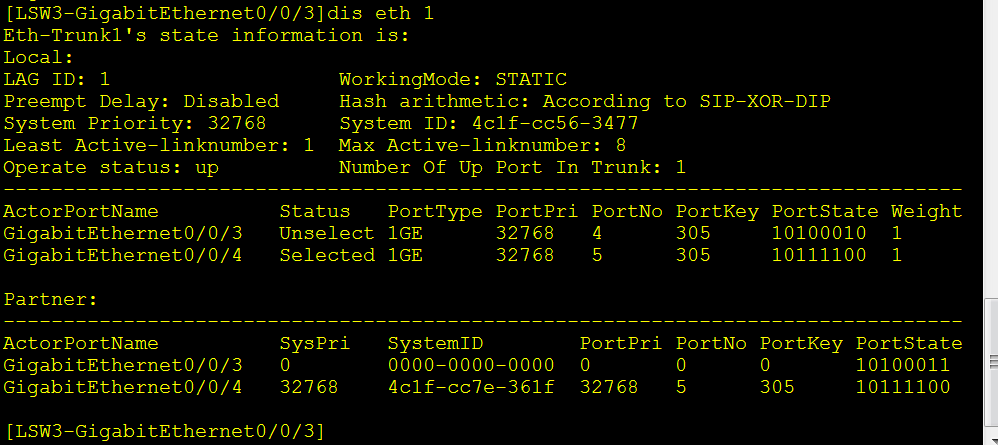The height and width of the screenshot is (445, 998).
Task: Click the partner SystemID 4c1f-cc7e-361f
Action: (x=470, y=387)
